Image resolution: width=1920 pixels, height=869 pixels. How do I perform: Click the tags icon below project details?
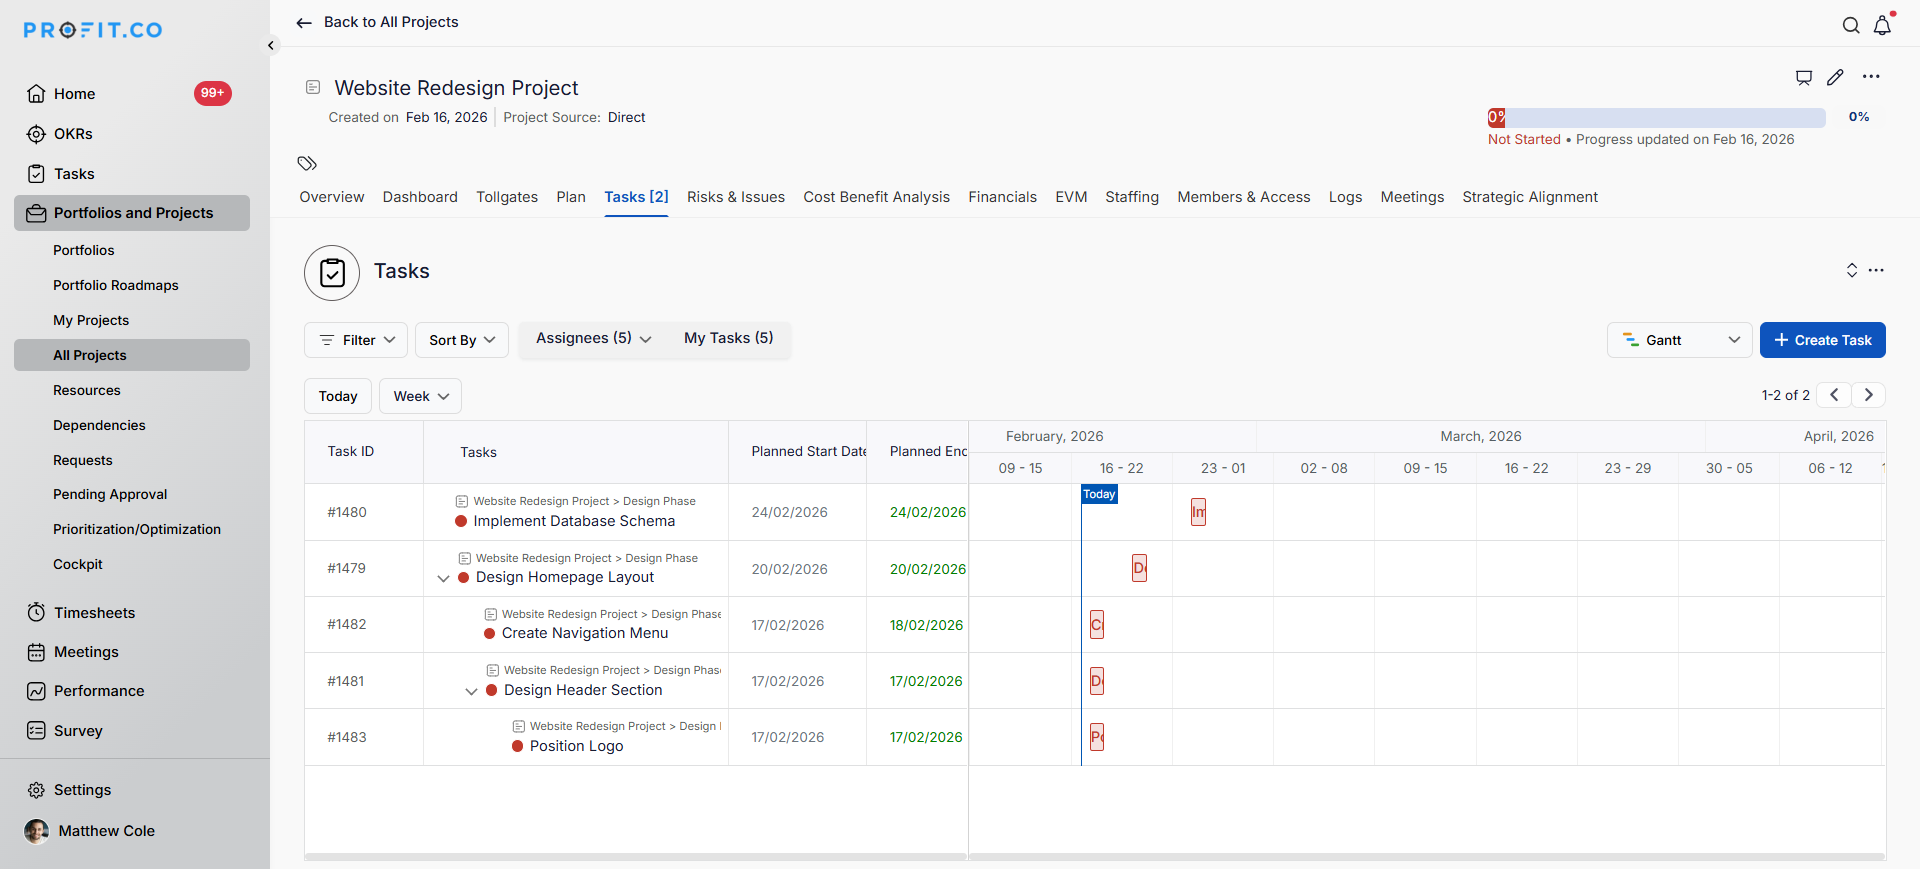click(307, 163)
